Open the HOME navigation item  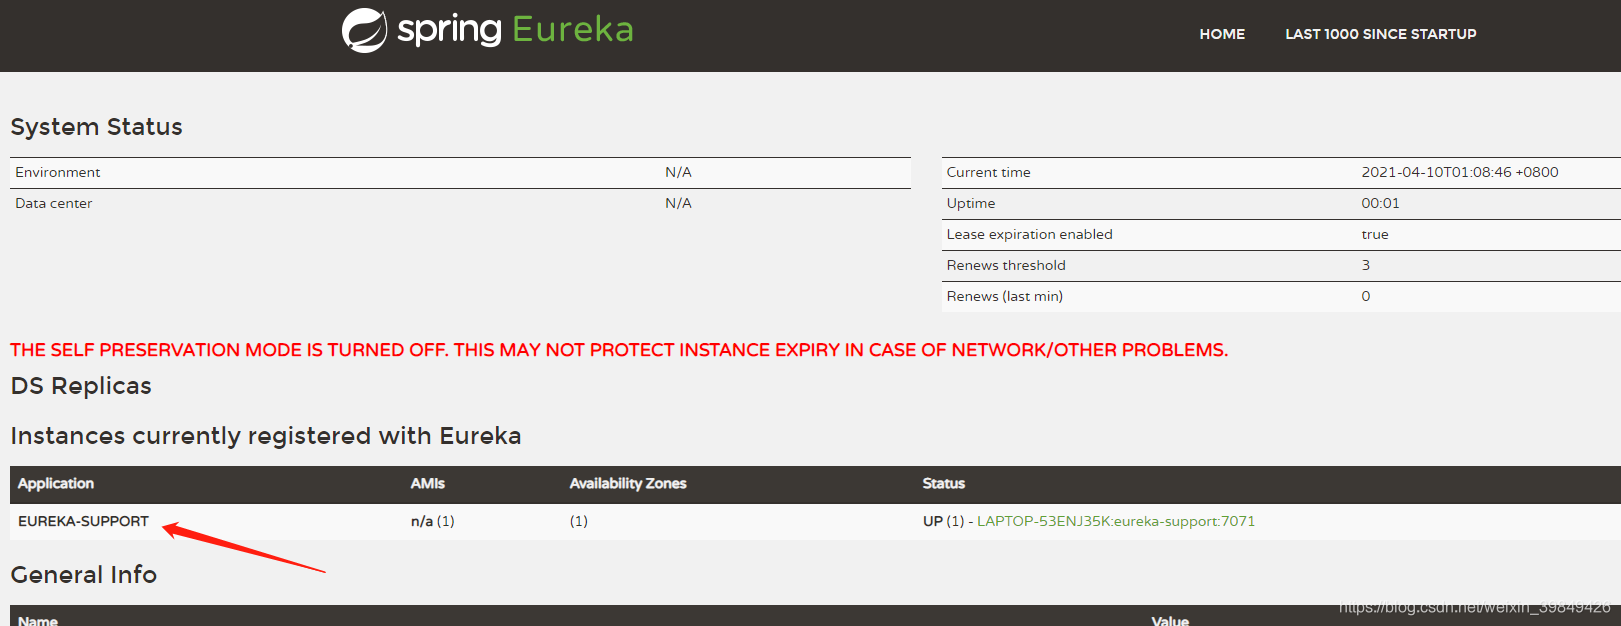coord(1222,34)
